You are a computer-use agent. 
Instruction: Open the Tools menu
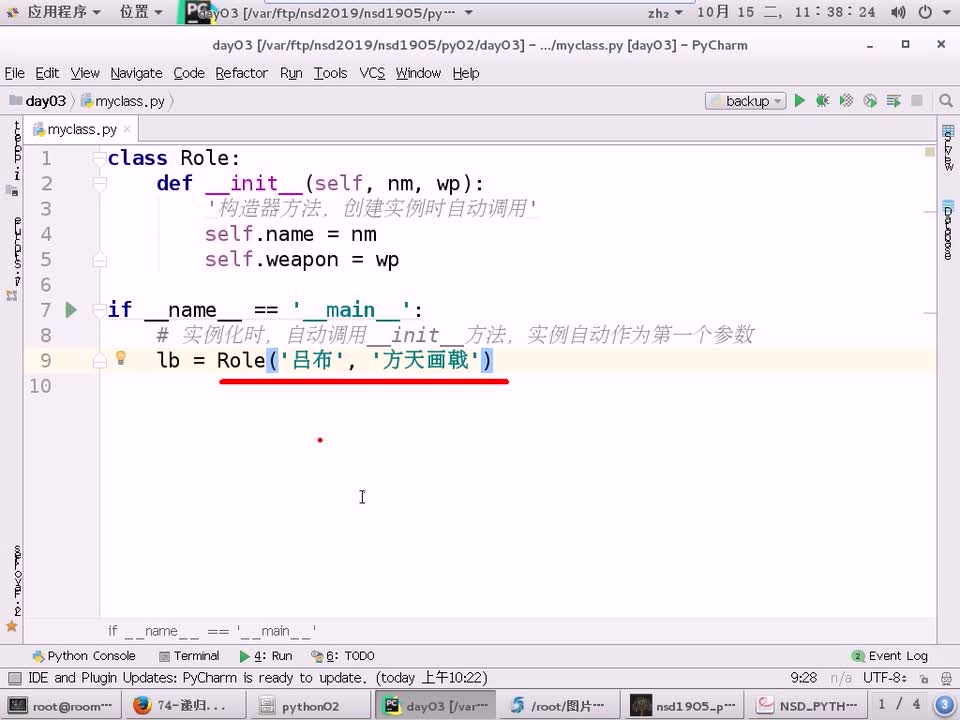tap(330, 73)
